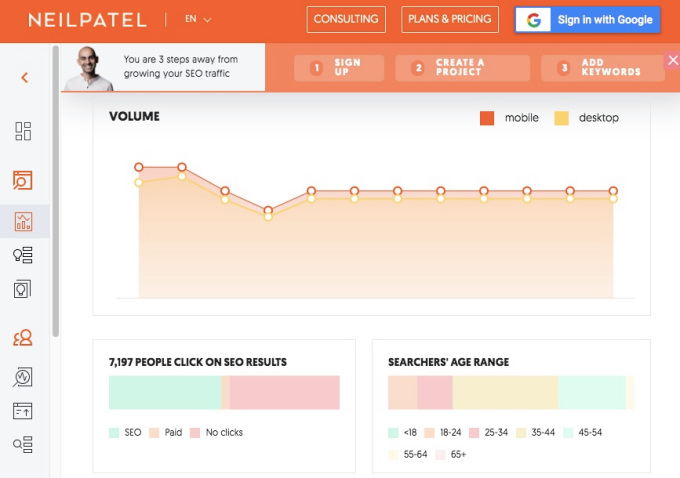
Task: Open the magnifier with list lines sidebar icon
Action: [23, 444]
